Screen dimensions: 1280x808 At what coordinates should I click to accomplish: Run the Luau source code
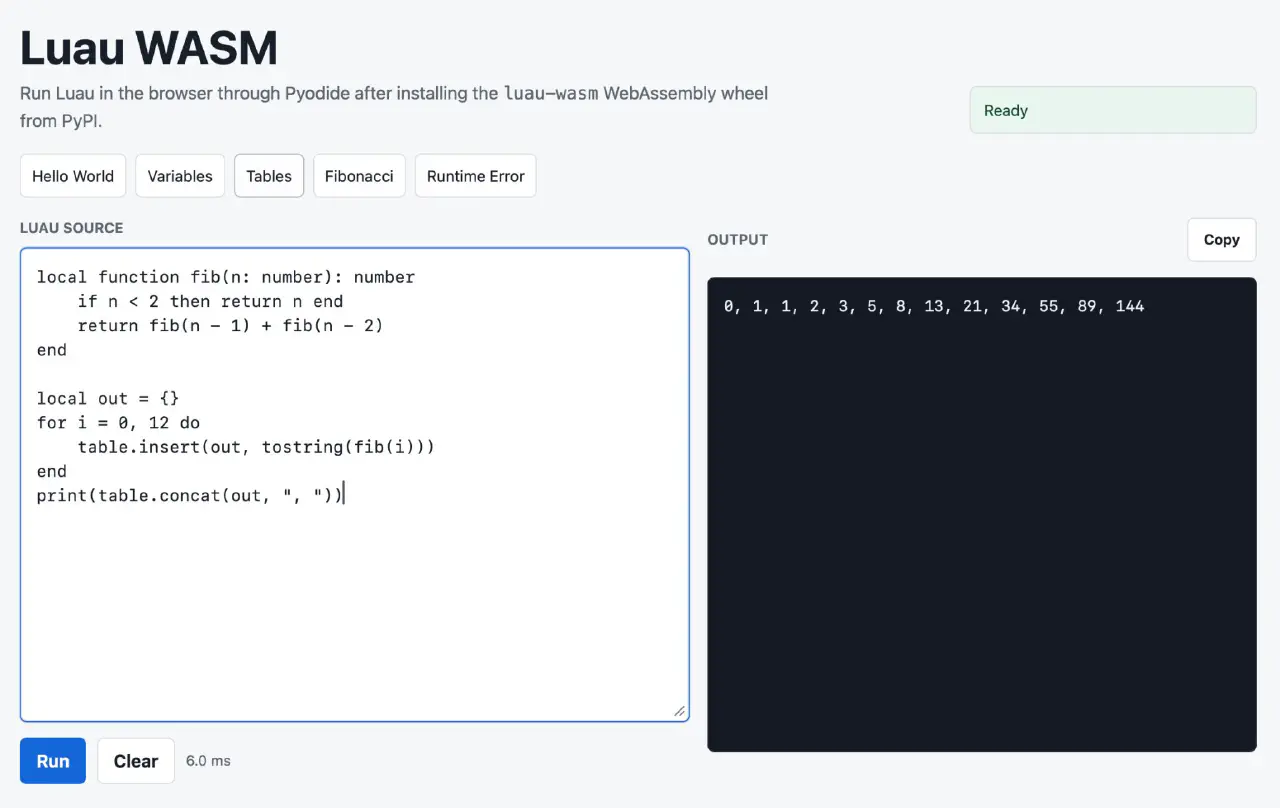(53, 761)
